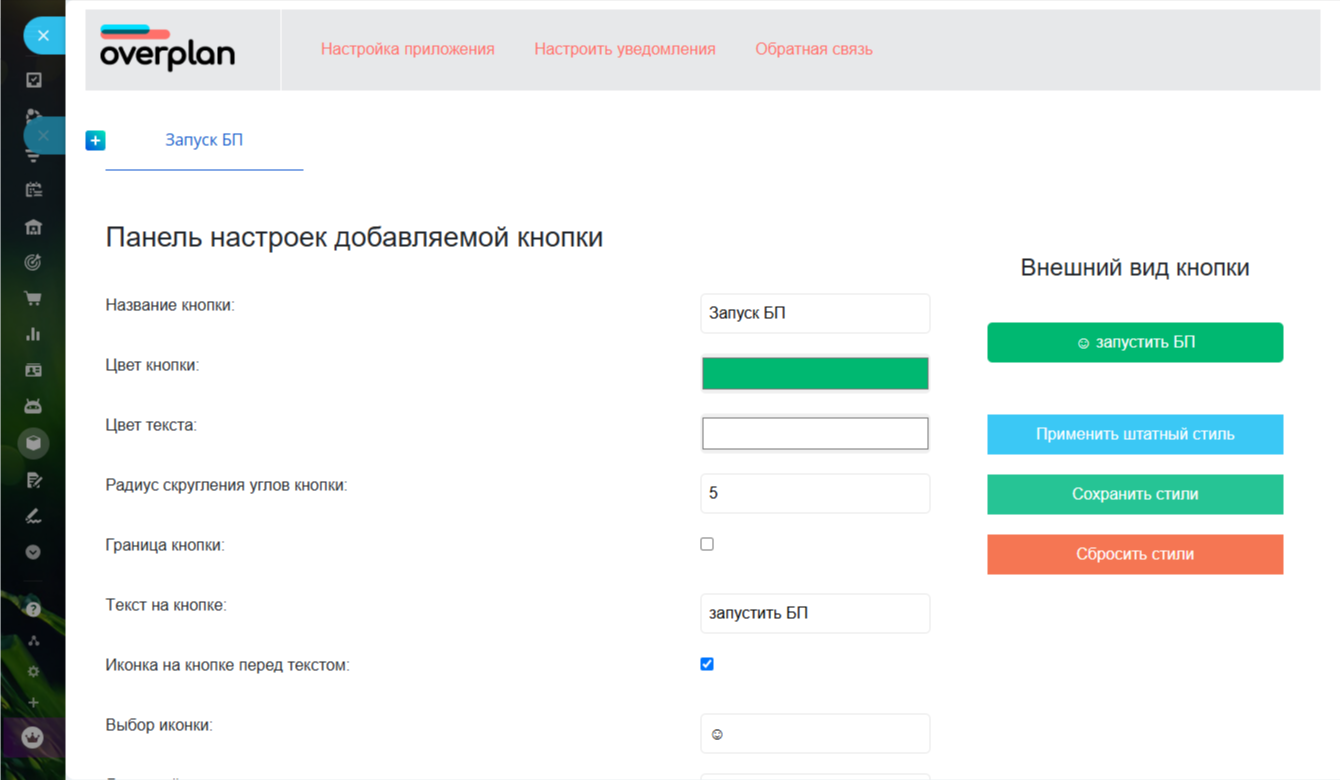Click the blue plus add-button icon
Viewport: 1340px width, 780px height.
tap(95, 141)
